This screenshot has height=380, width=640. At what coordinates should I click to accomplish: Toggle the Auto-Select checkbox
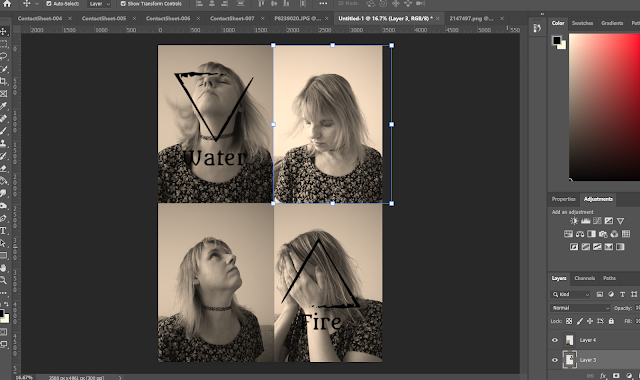coord(49,4)
